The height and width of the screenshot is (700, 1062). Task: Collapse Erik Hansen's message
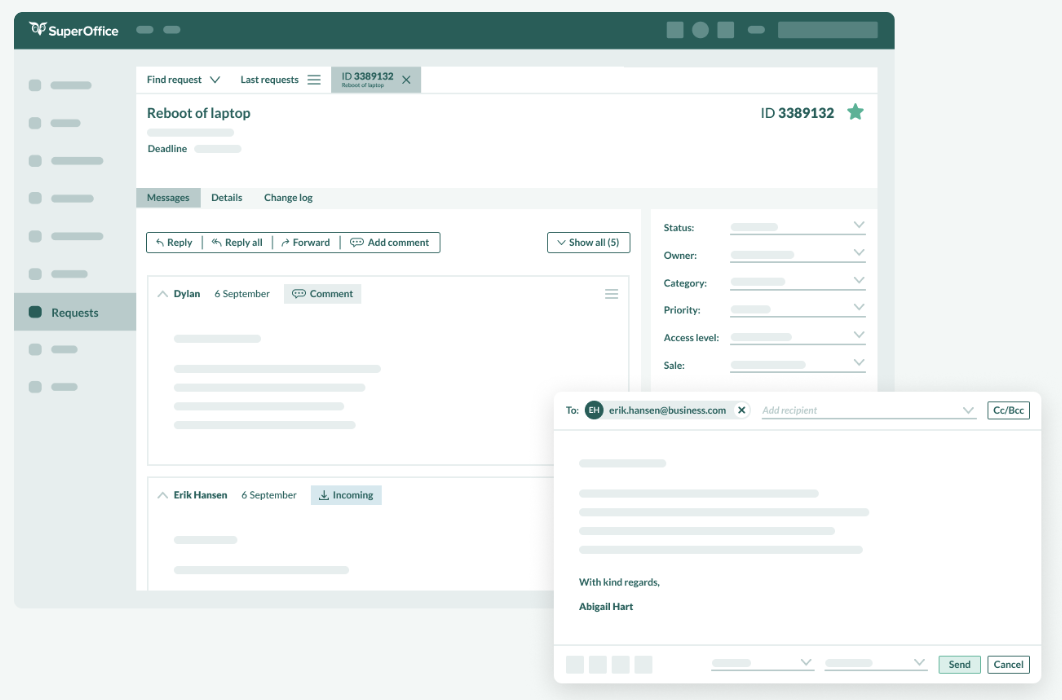163,496
